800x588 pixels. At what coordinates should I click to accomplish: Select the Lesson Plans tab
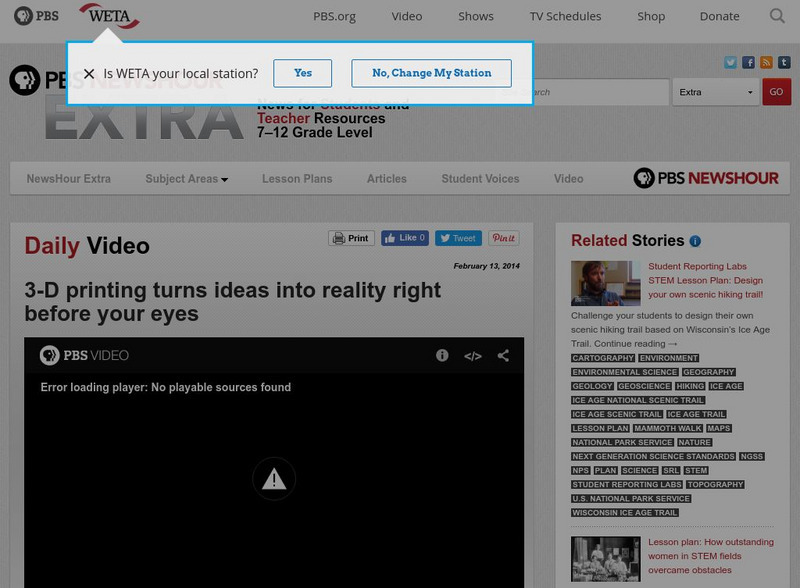pos(297,179)
